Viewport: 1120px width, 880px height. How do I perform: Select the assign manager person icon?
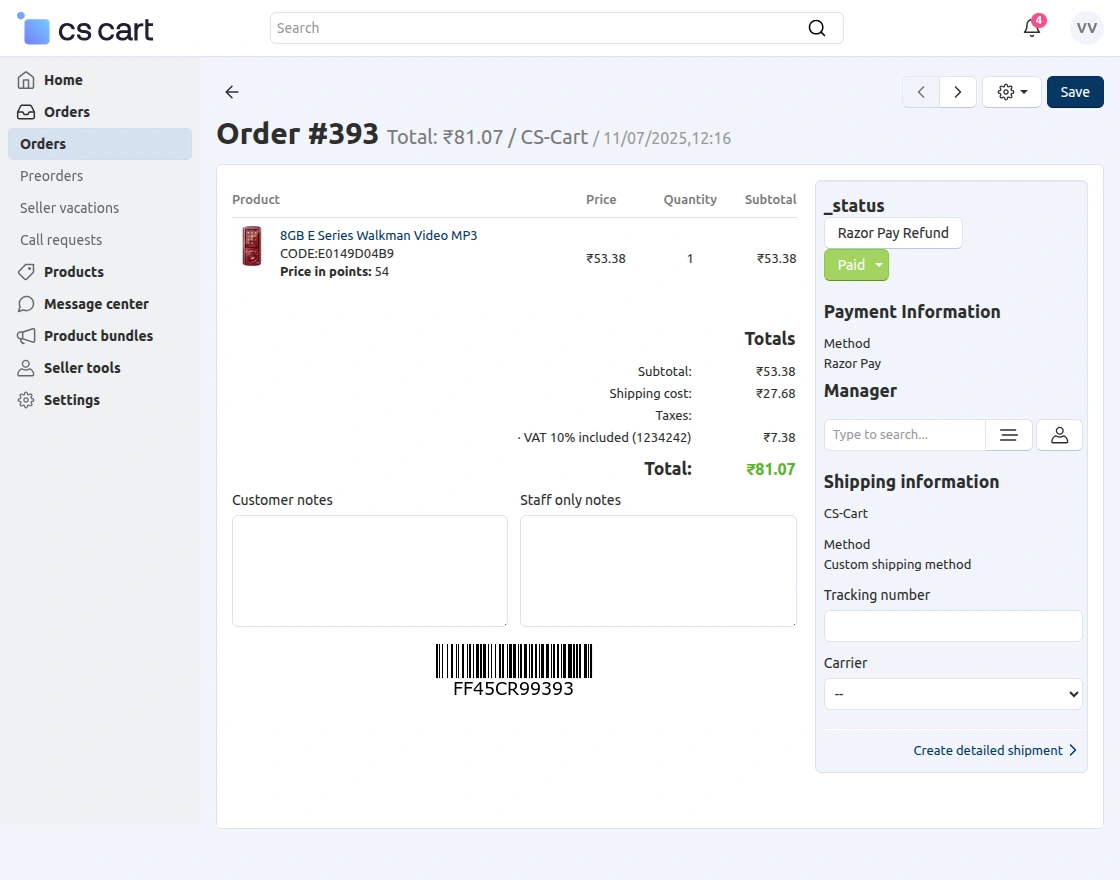coord(1059,434)
